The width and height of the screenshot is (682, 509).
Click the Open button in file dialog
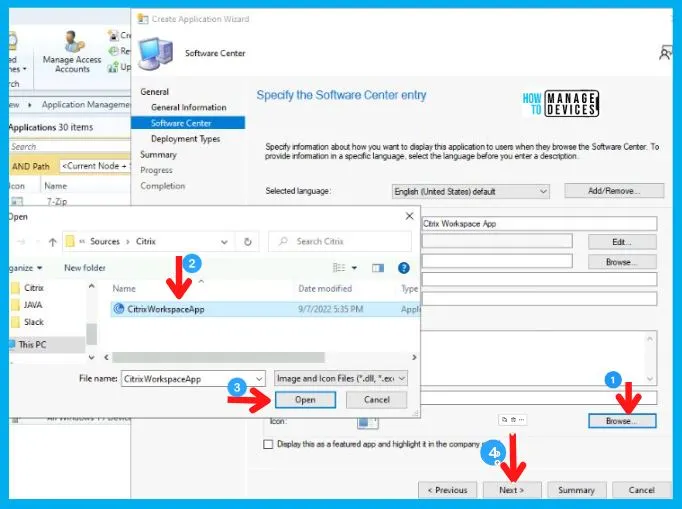pos(305,400)
